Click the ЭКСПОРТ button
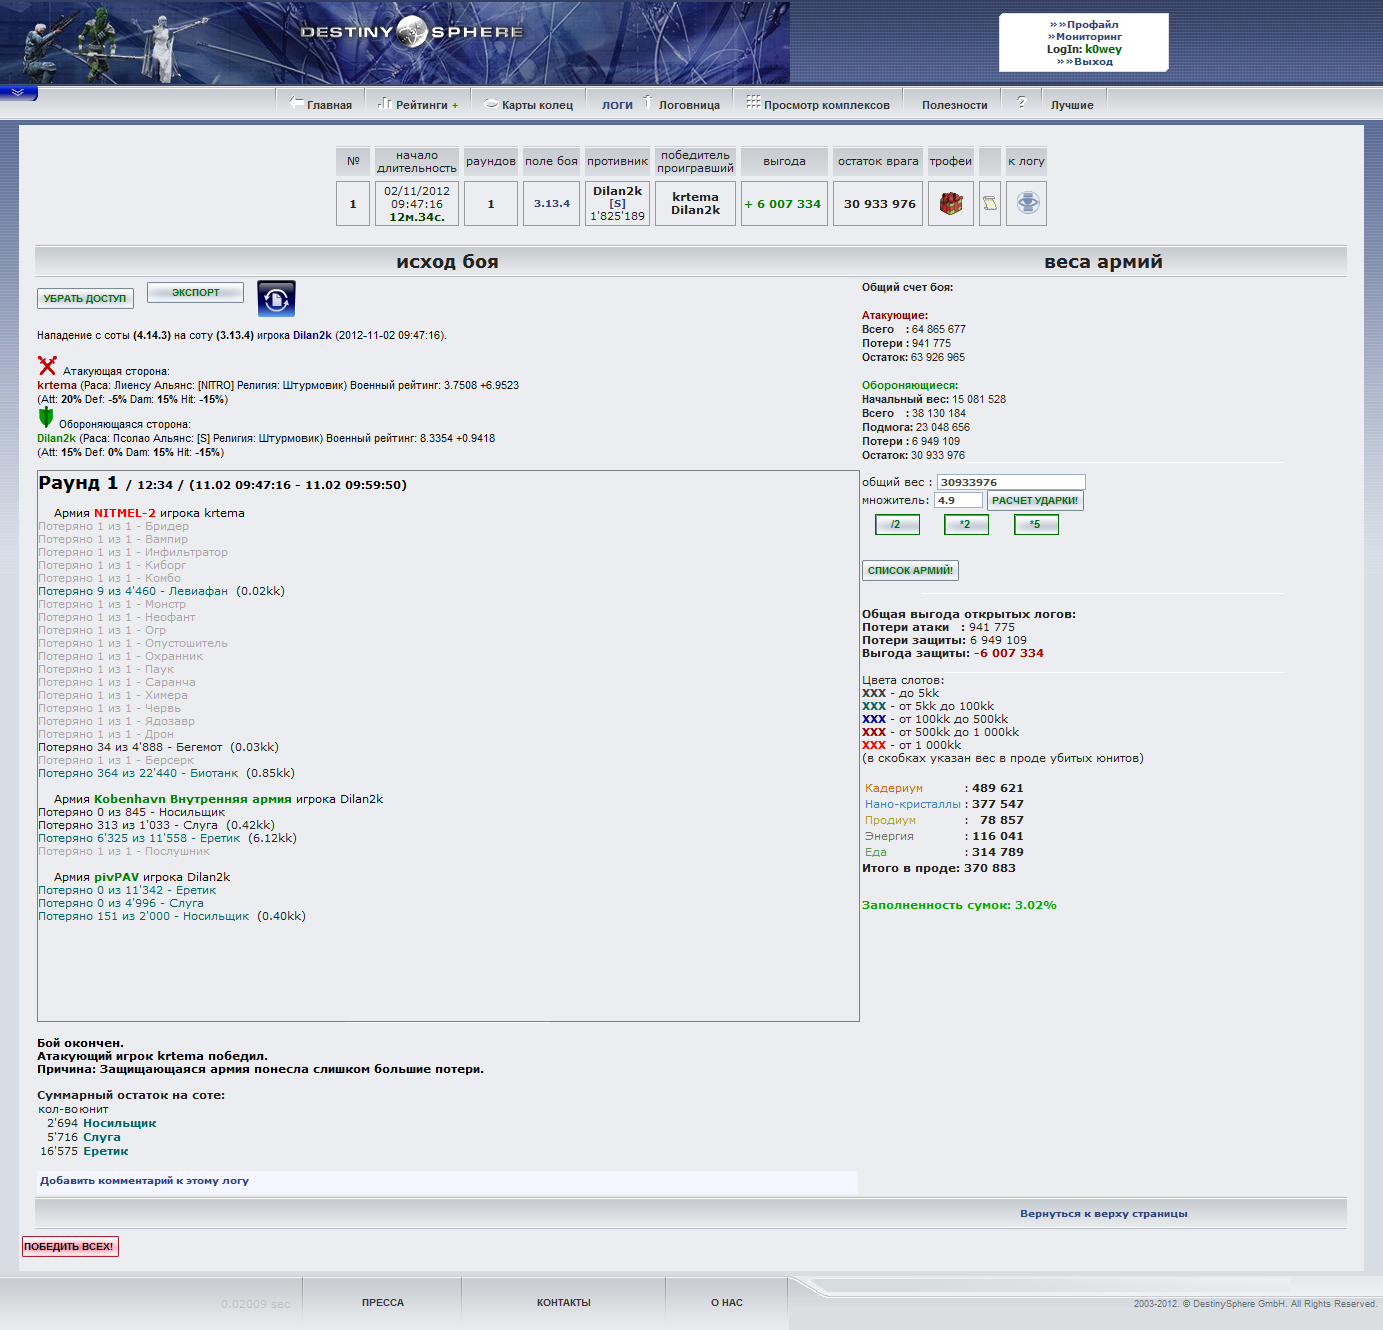The height and width of the screenshot is (1330, 1383). (196, 292)
